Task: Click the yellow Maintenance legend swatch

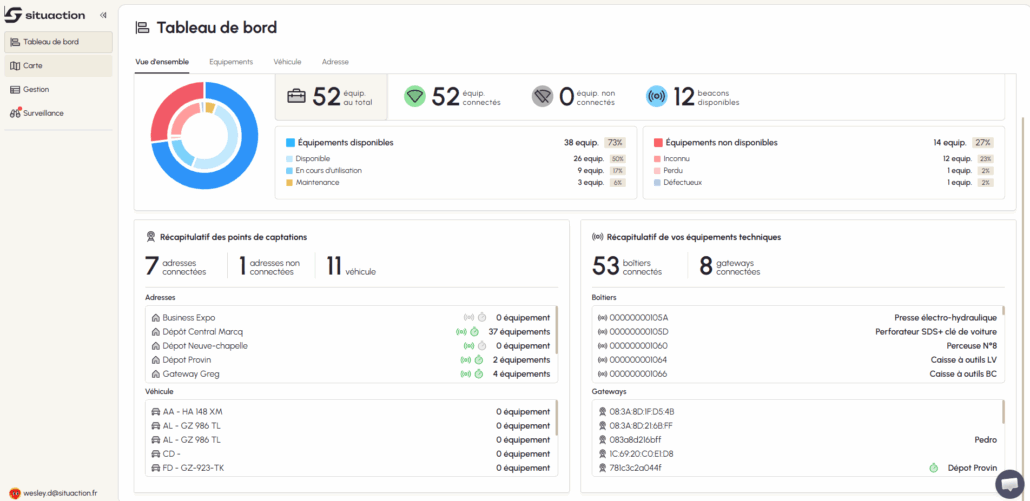Action: click(x=290, y=183)
